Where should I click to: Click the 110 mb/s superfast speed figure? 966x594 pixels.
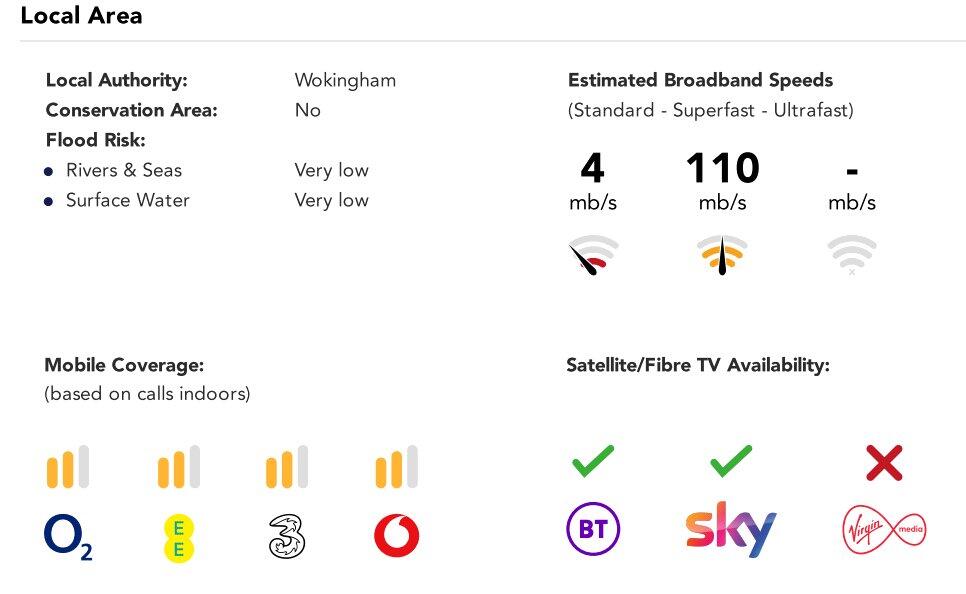tap(722, 168)
